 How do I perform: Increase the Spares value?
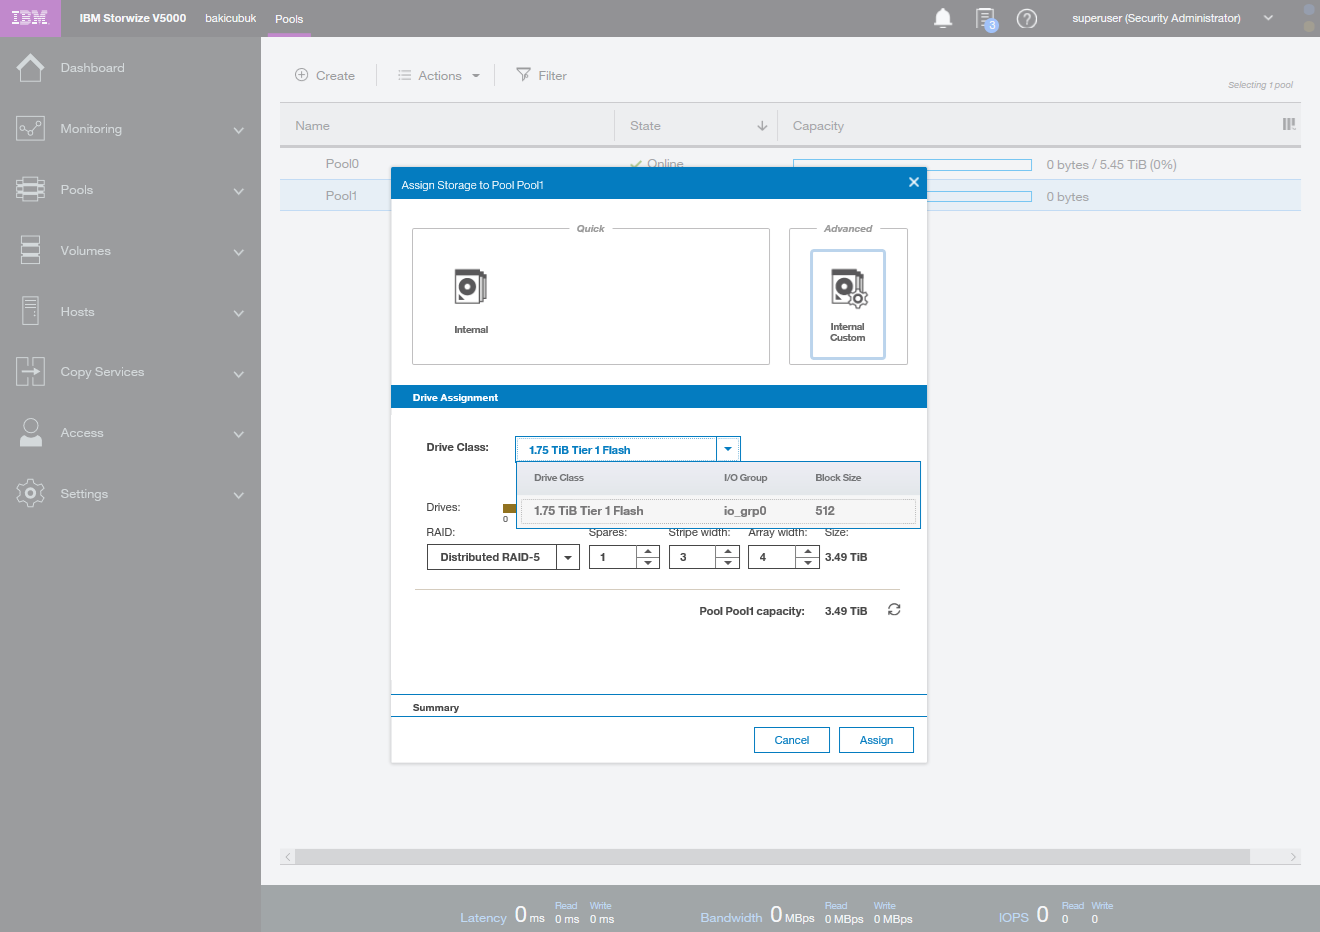pos(648,551)
